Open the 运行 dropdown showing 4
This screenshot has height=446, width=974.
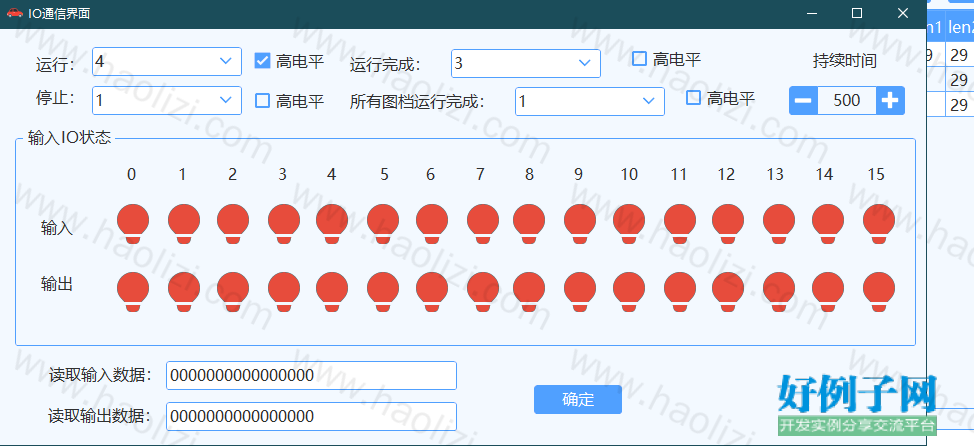[x=166, y=61]
